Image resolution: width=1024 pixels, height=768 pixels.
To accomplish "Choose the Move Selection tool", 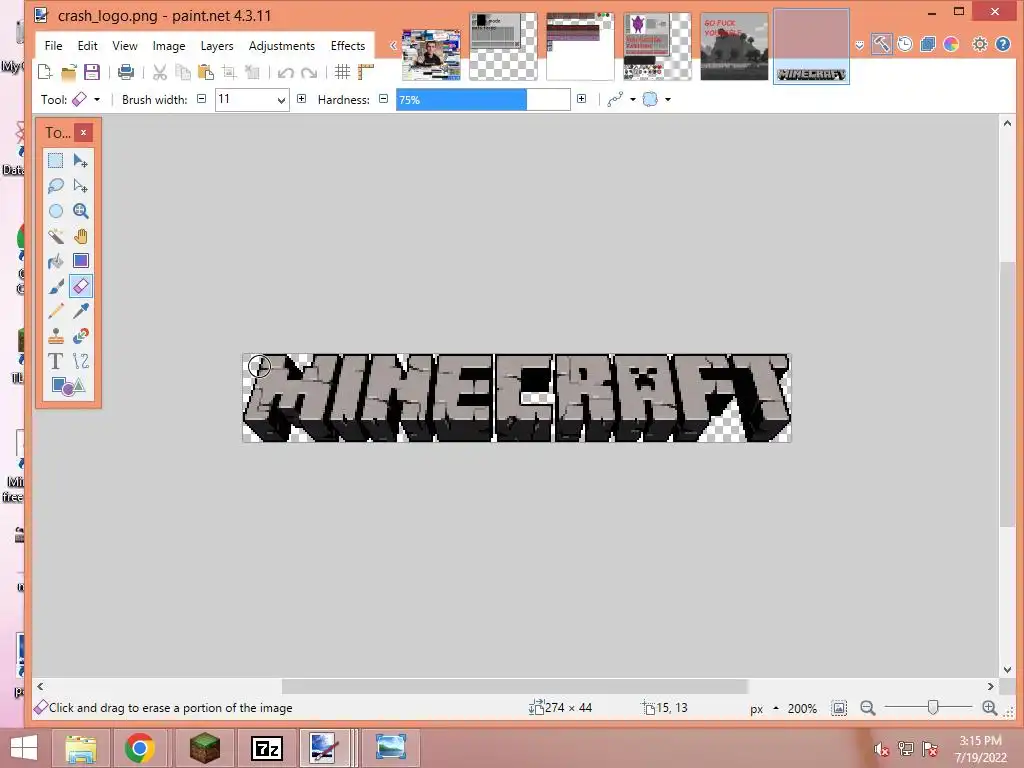I will click(81, 185).
